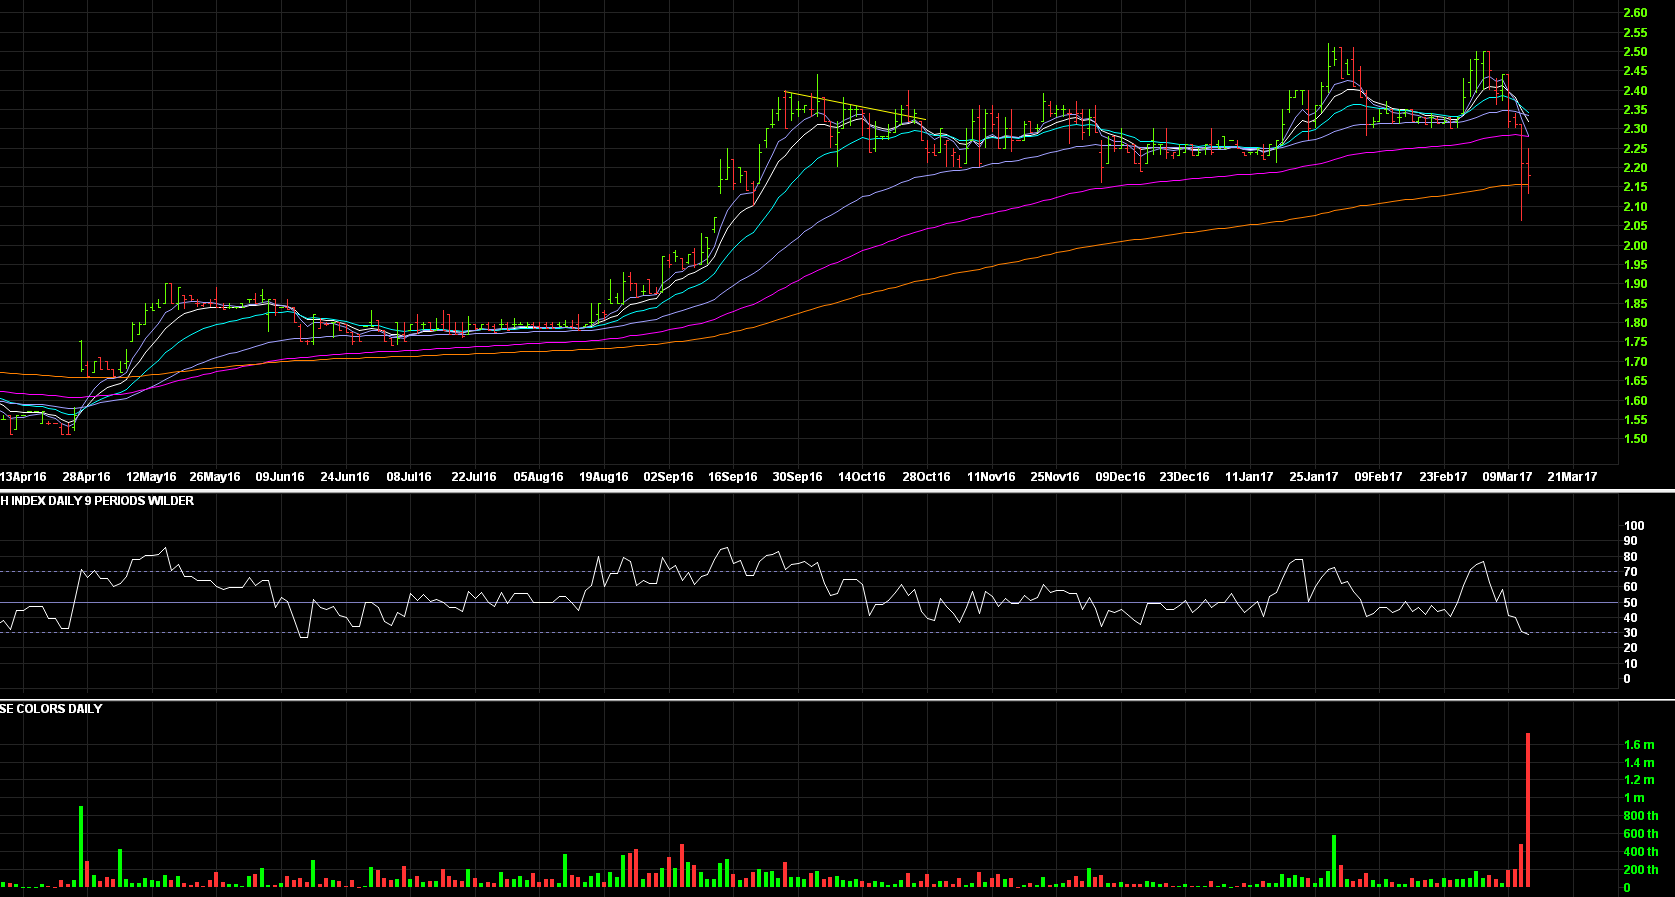
Task: Select the '1.6 m' volume axis label
Action: [x=1639, y=745]
